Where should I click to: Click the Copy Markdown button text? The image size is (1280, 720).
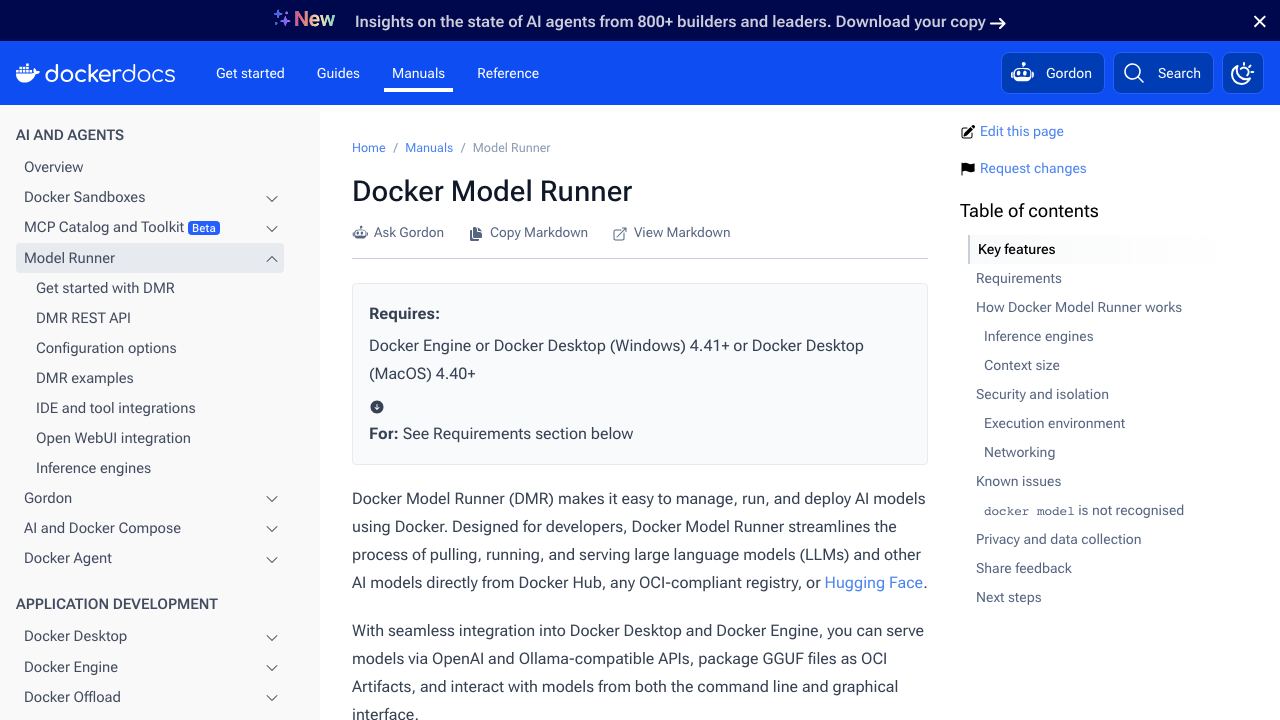[539, 233]
